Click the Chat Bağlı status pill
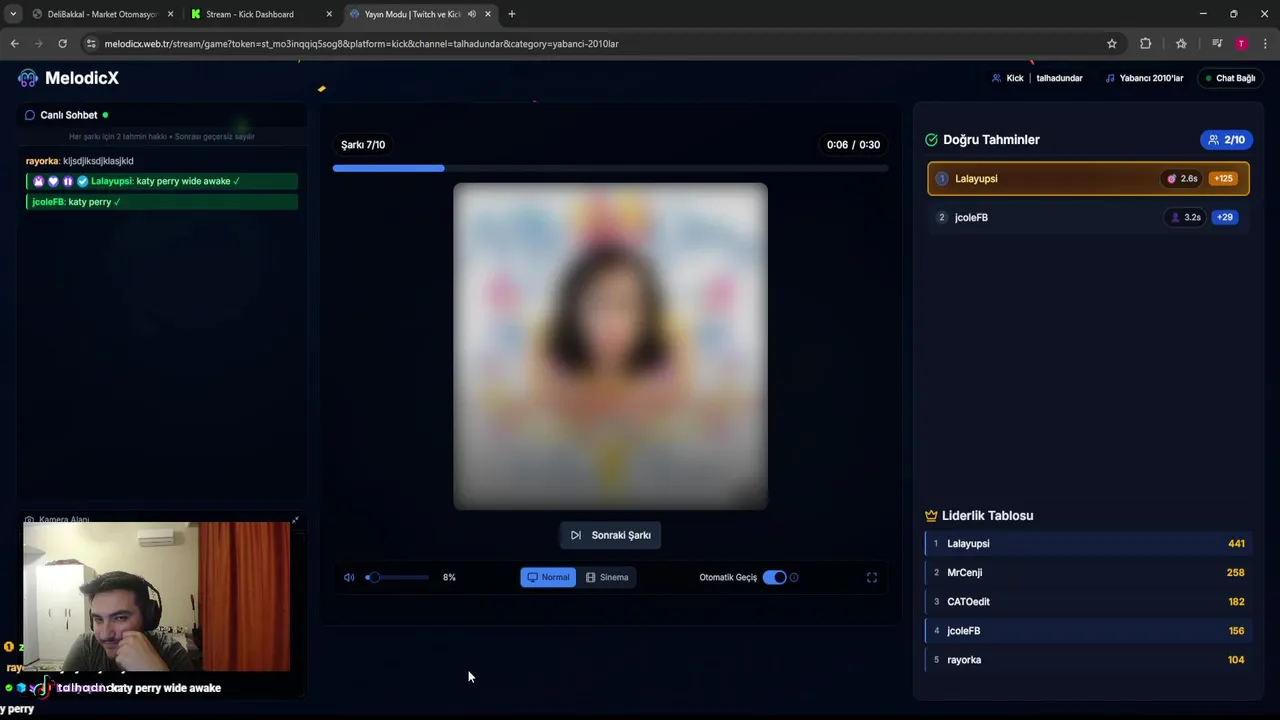Viewport: 1280px width, 720px height. point(1230,78)
